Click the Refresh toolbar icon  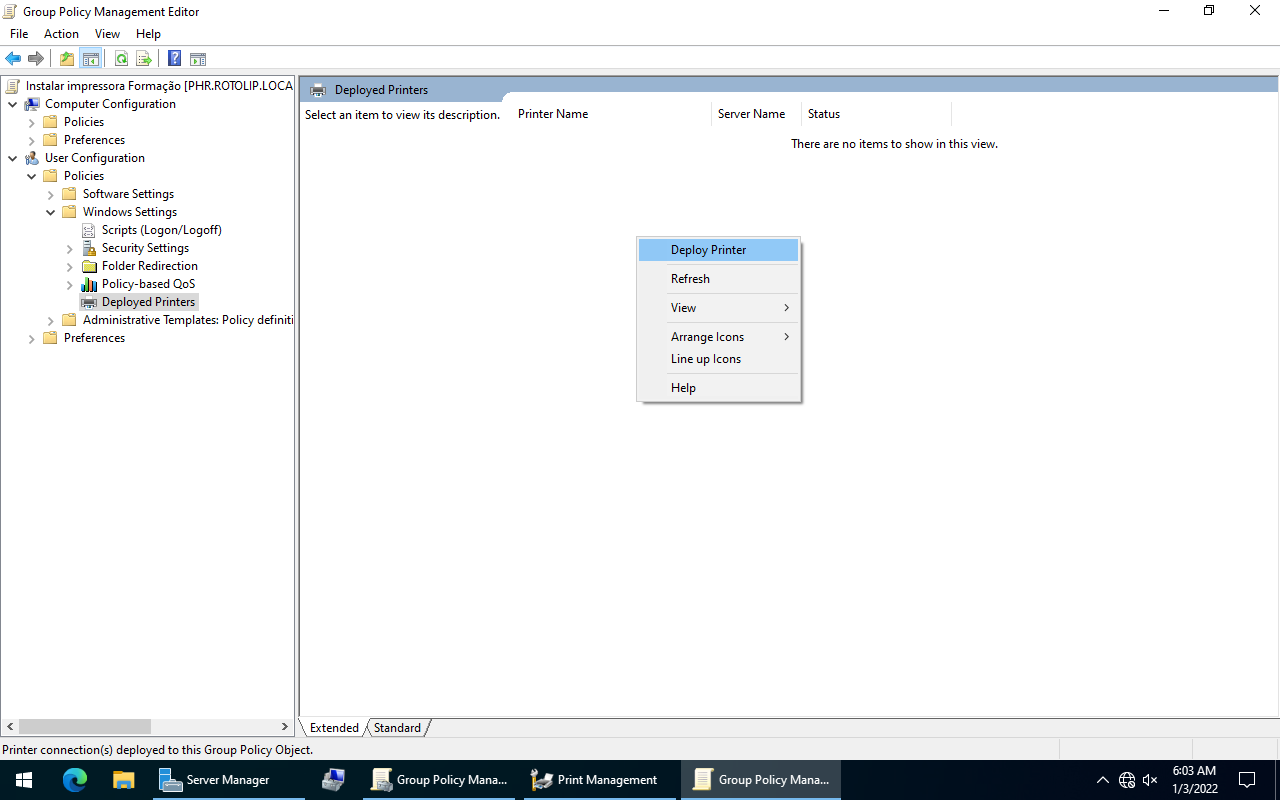121,59
